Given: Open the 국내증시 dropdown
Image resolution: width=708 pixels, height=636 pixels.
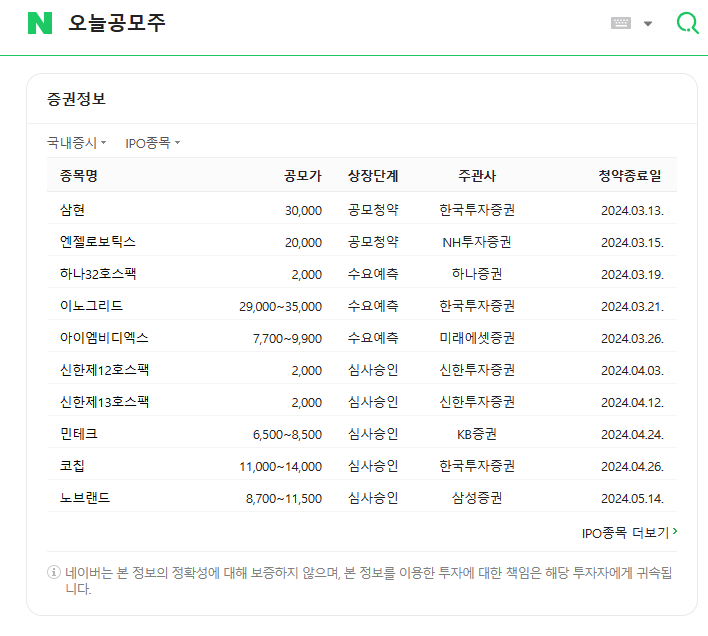Looking at the screenshot, I should coord(77,143).
